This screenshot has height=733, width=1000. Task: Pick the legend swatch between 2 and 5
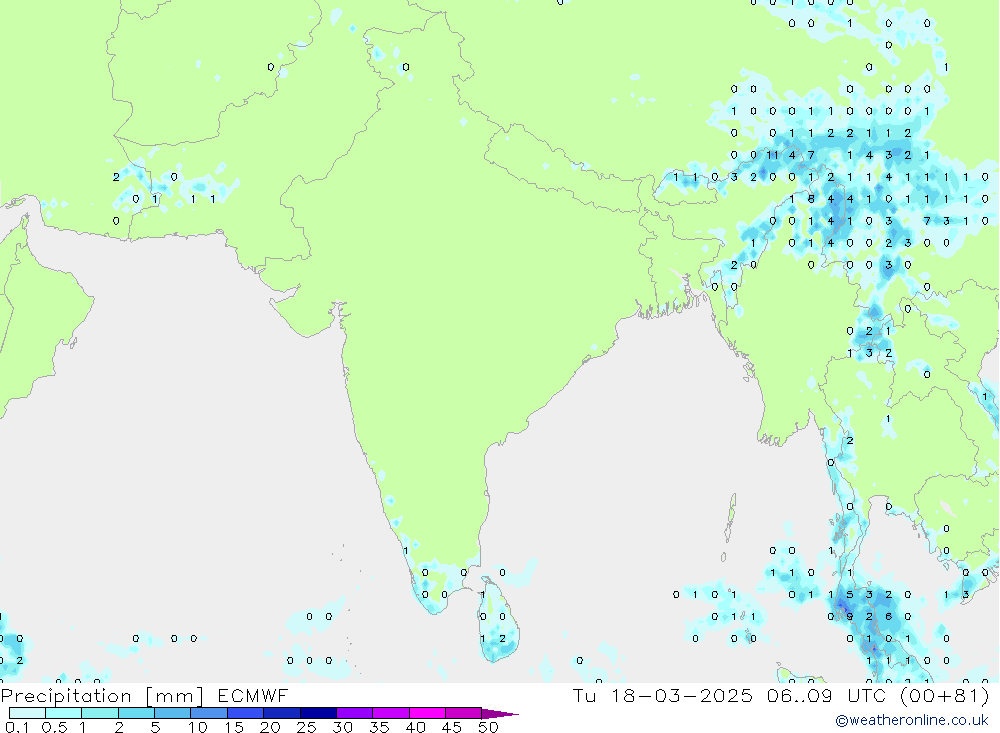[x=136, y=713]
